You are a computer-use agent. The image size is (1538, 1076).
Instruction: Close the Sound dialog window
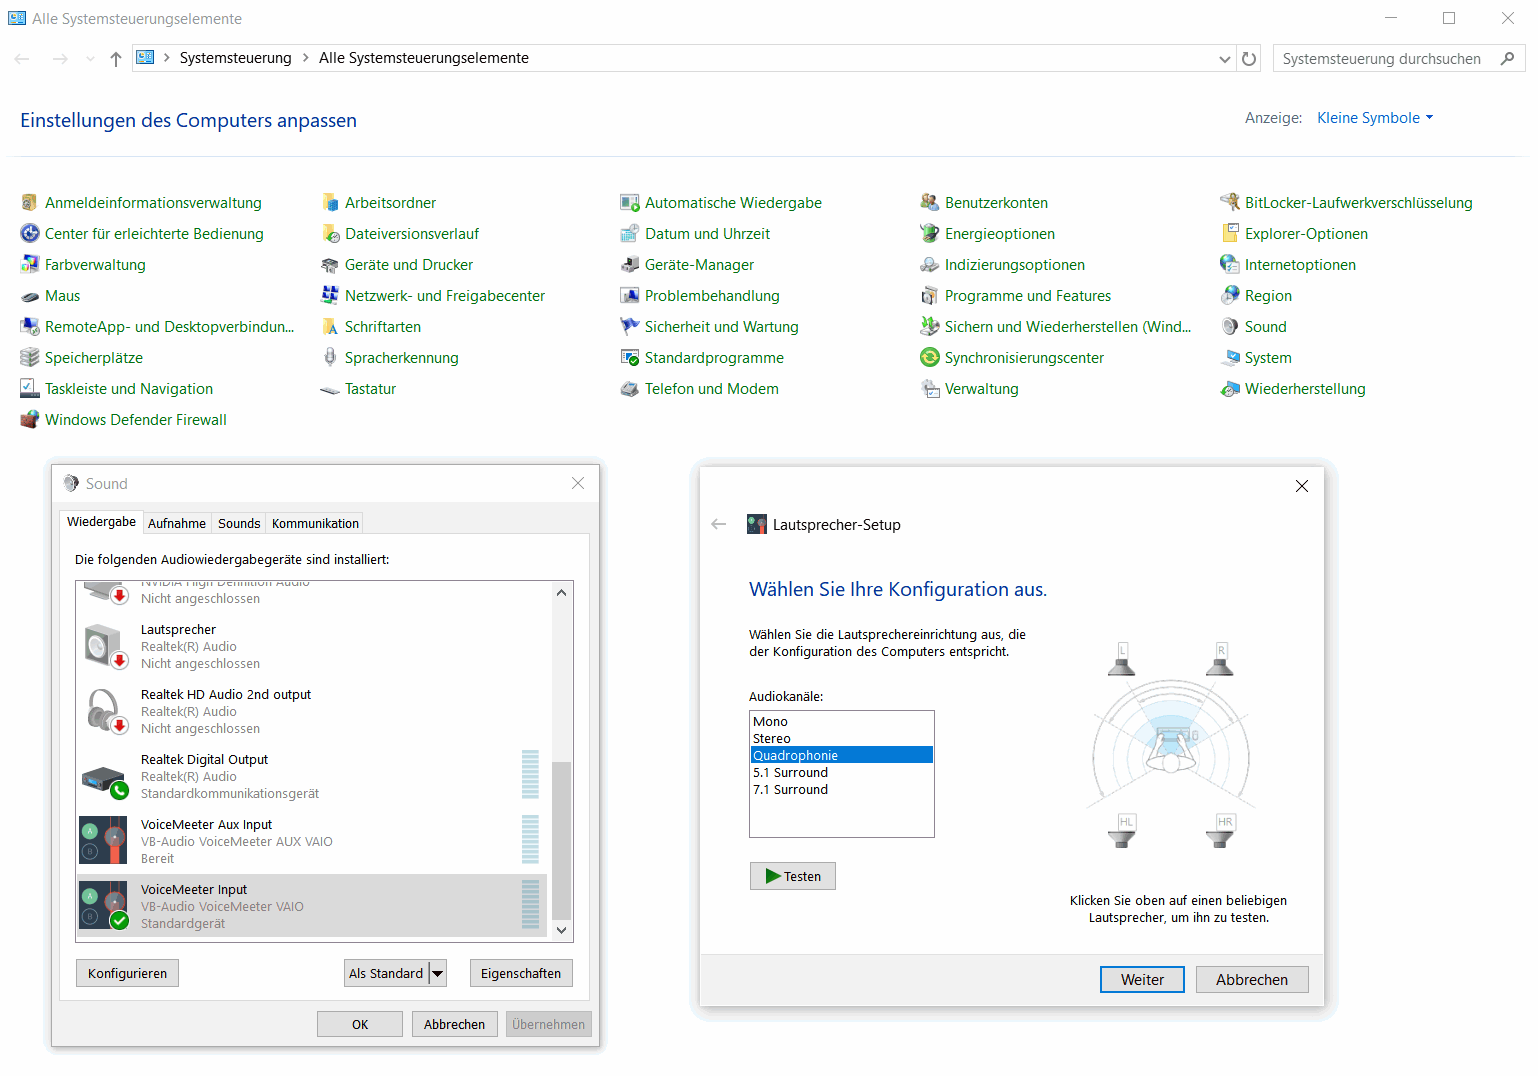[x=578, y=483]
